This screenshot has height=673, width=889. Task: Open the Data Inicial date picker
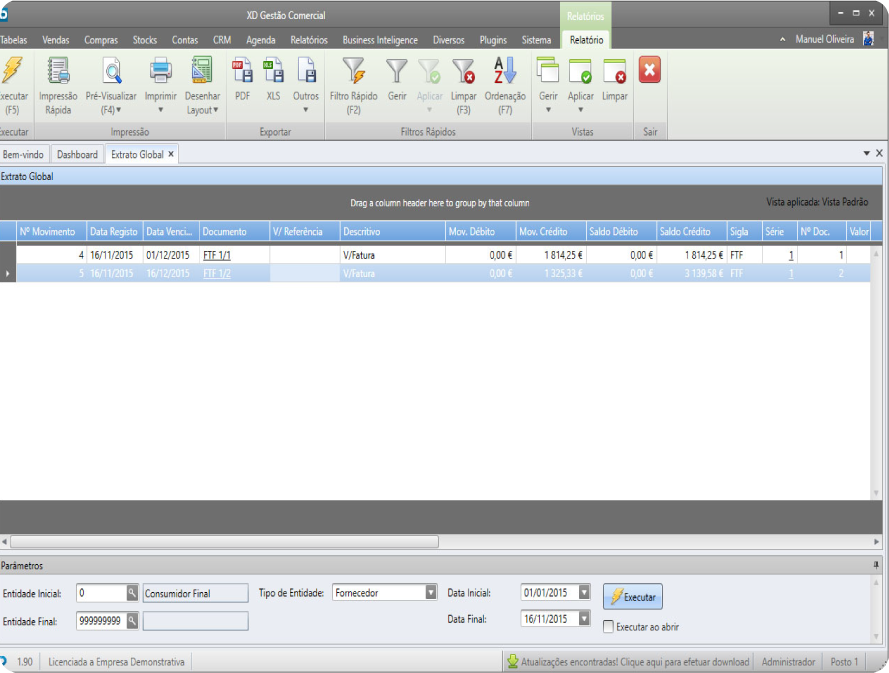point(584,593)
